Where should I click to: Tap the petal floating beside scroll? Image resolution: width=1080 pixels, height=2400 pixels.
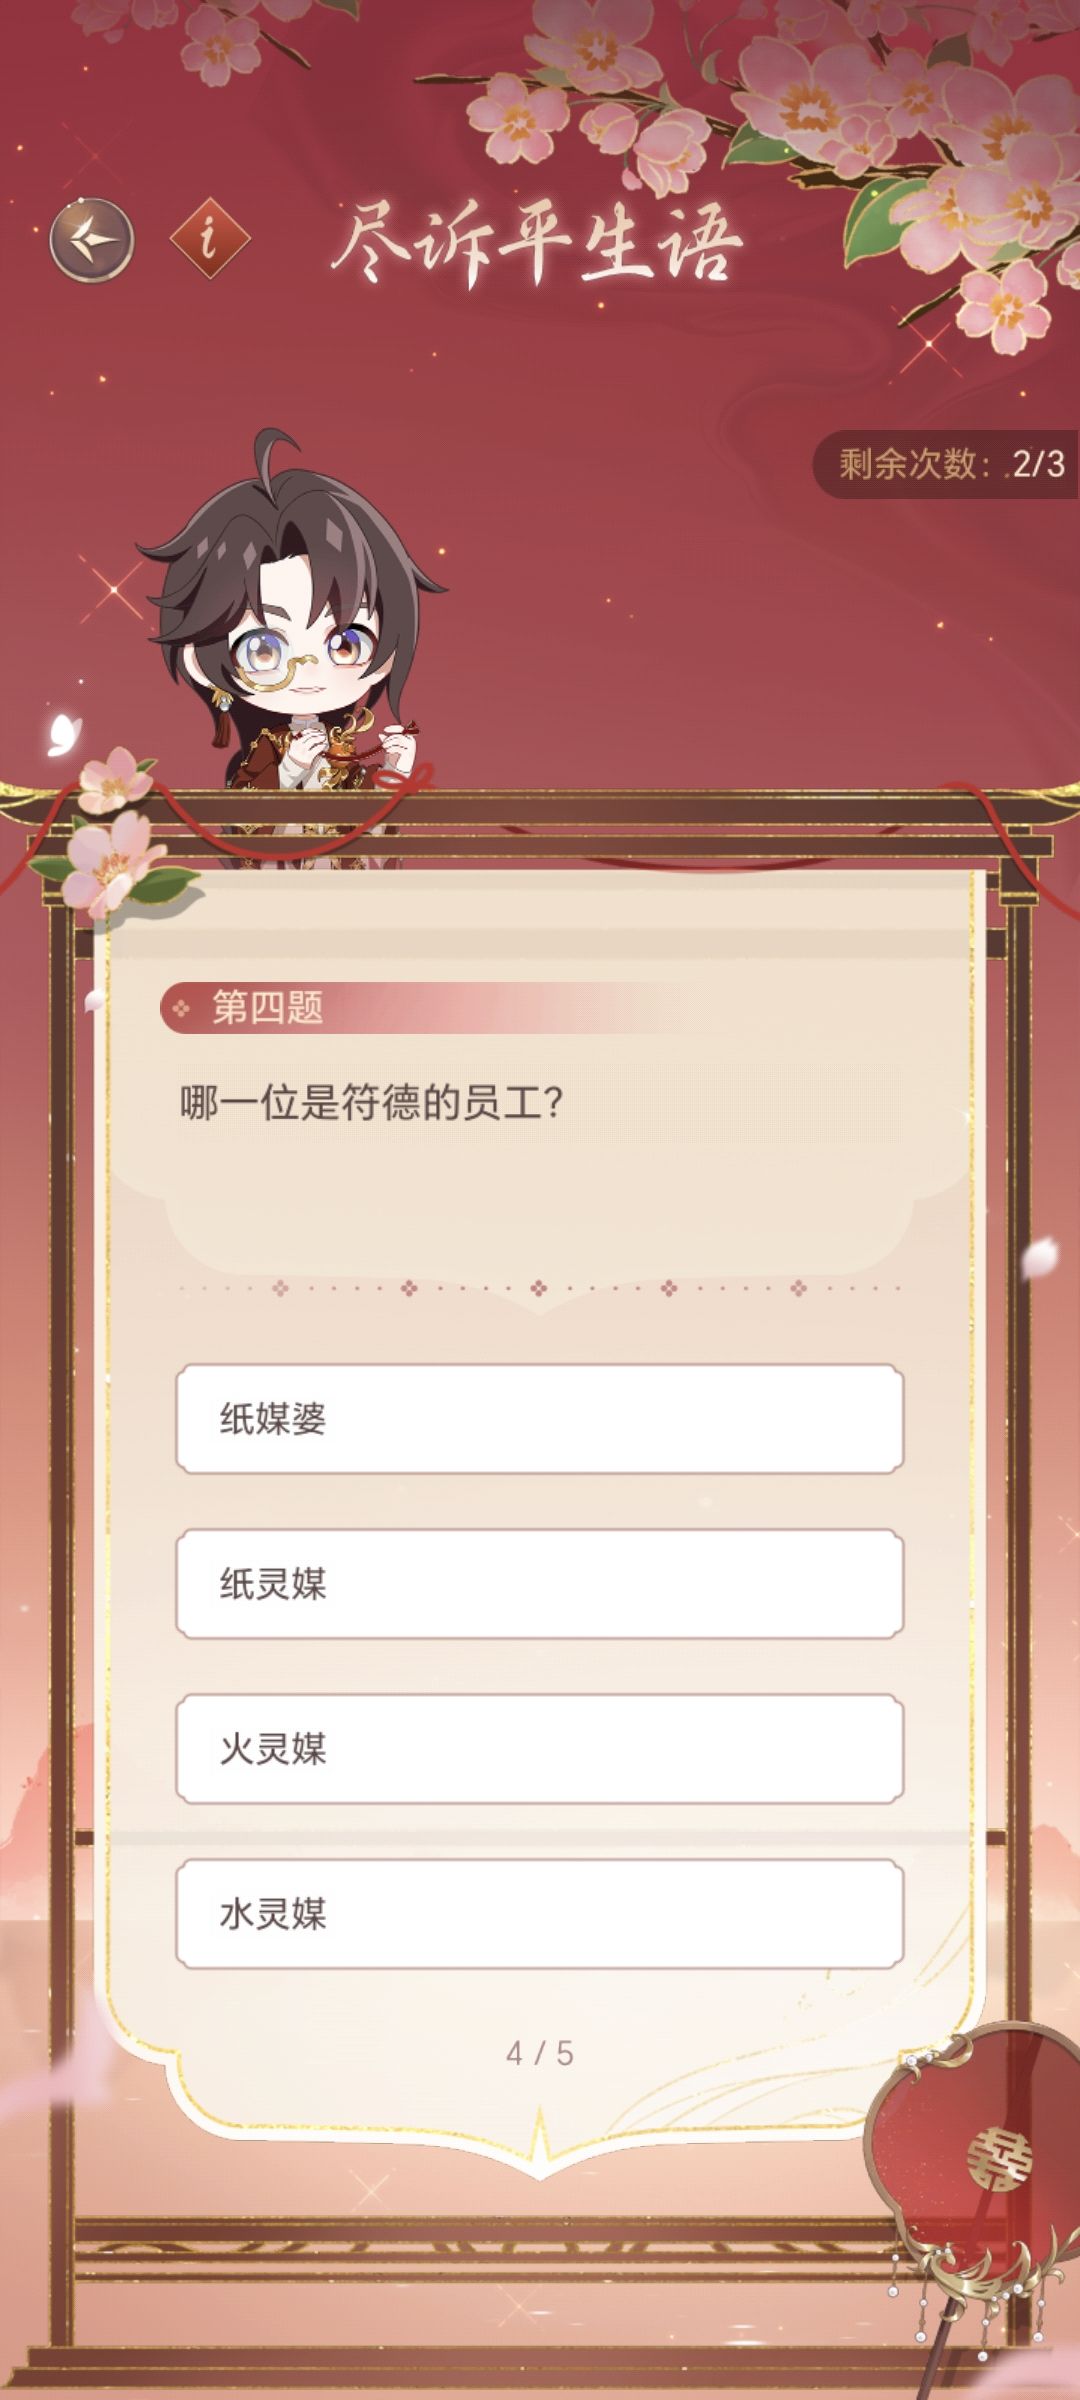pos(1040,1257)
